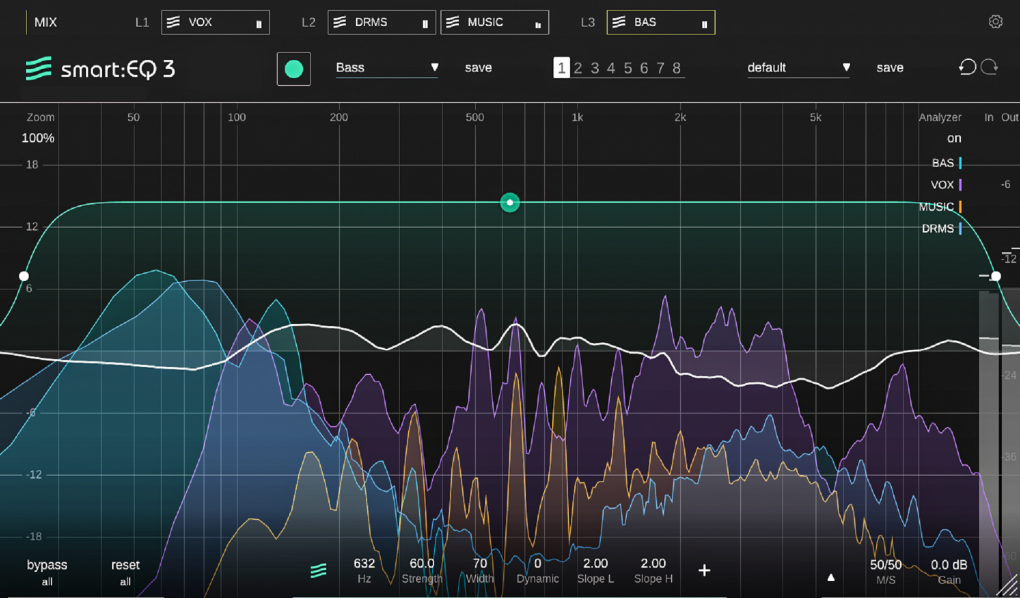Select the DRMS track in group L2
The image size is (1020, 598).
(x=382, y=22)
